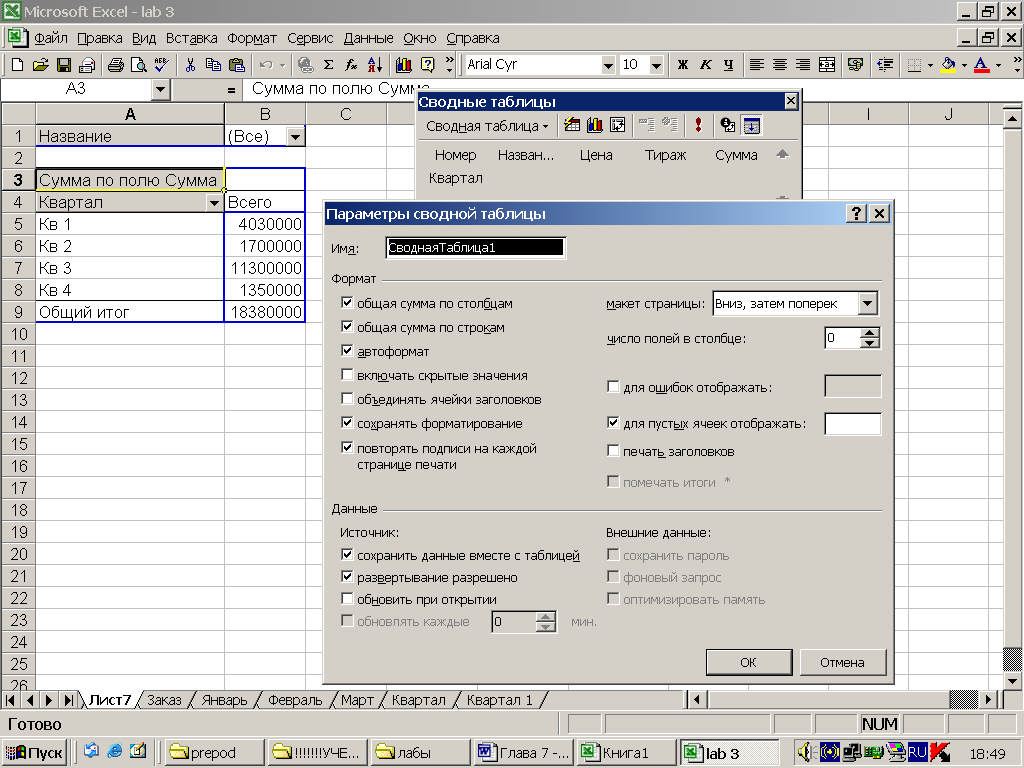Click the Тираж field button

point(665,155)
